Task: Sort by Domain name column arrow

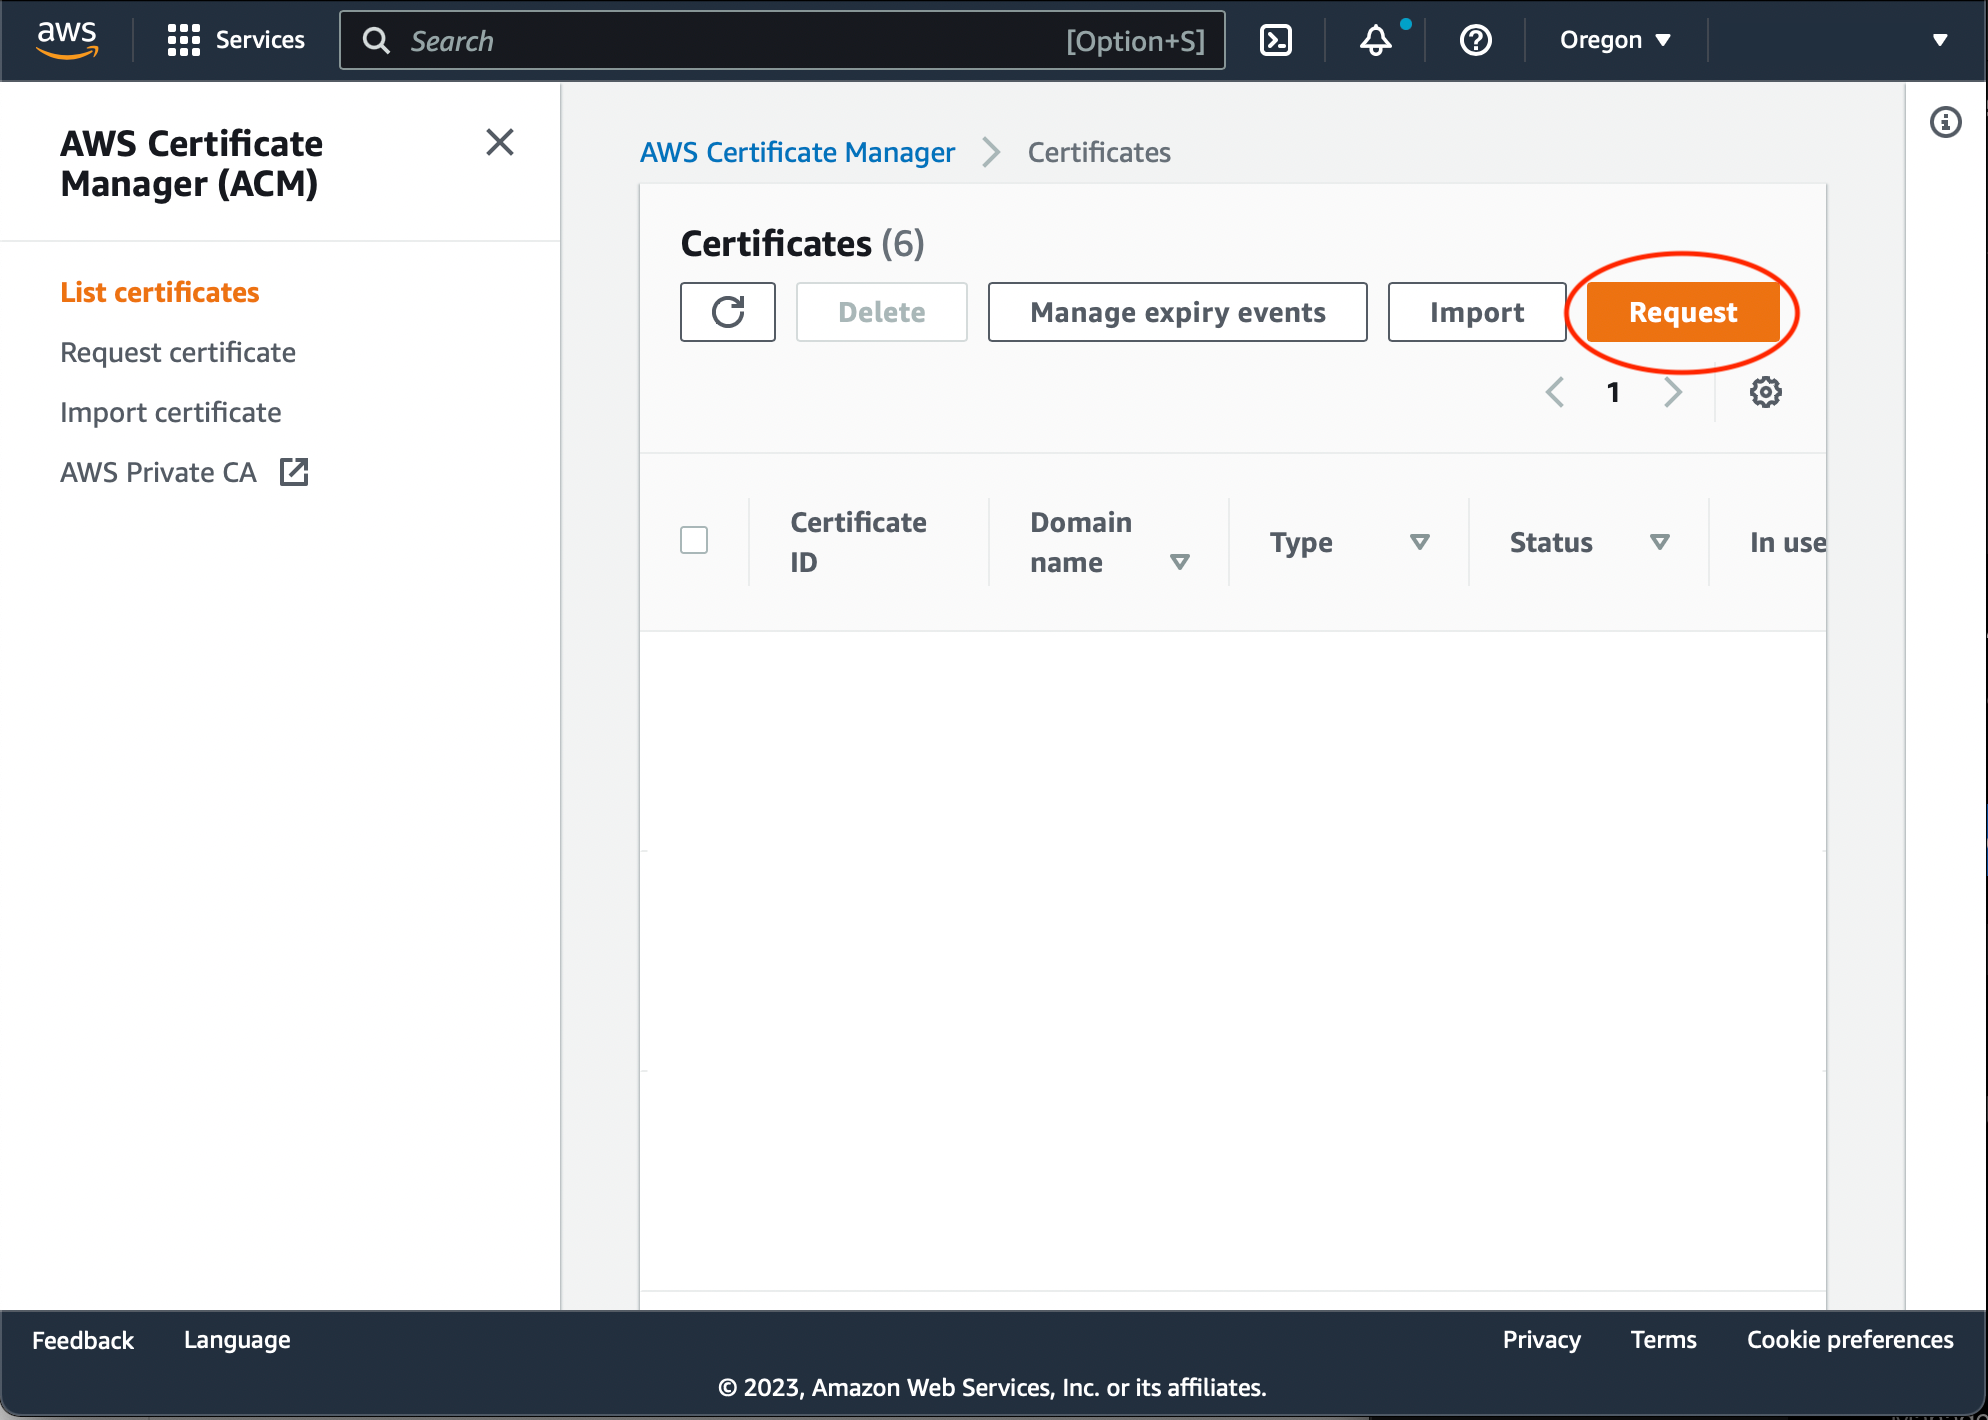Action: [1180, 562]
